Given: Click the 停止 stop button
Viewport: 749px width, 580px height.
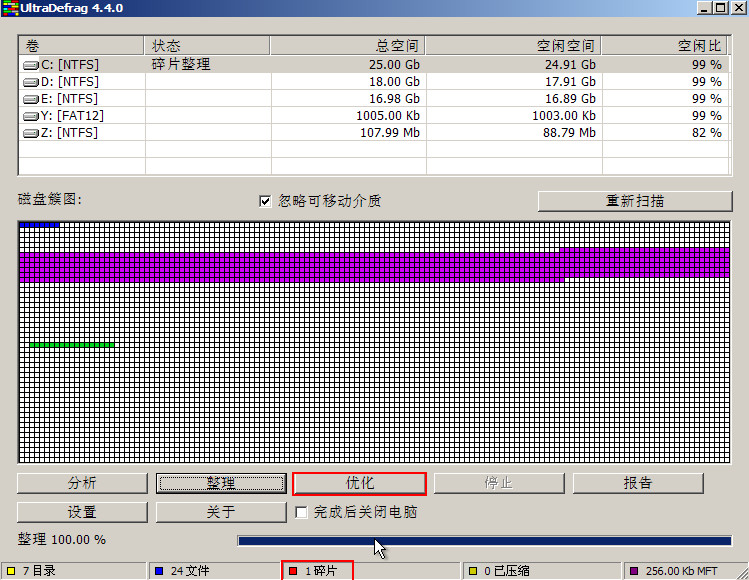Looking at the screenshot, I should click(499, 483).
